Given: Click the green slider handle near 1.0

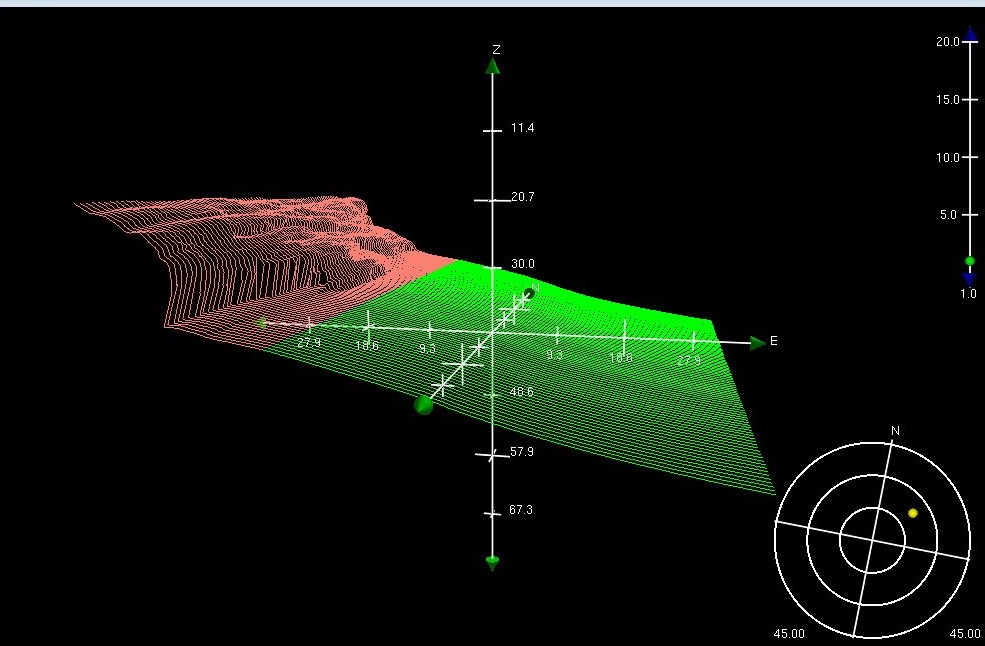Looking at the screenshot, I should point(969,262).
